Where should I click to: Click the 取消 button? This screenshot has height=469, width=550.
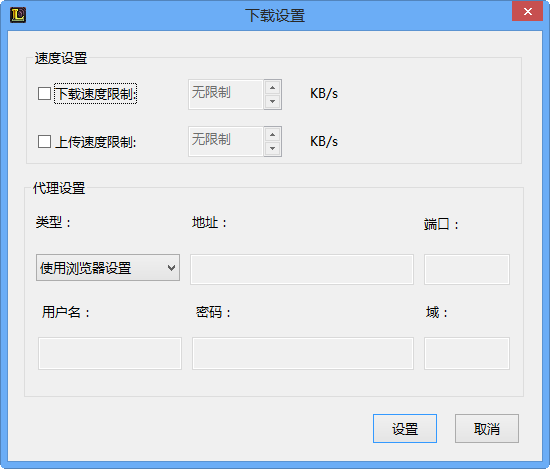click(487, 428)
